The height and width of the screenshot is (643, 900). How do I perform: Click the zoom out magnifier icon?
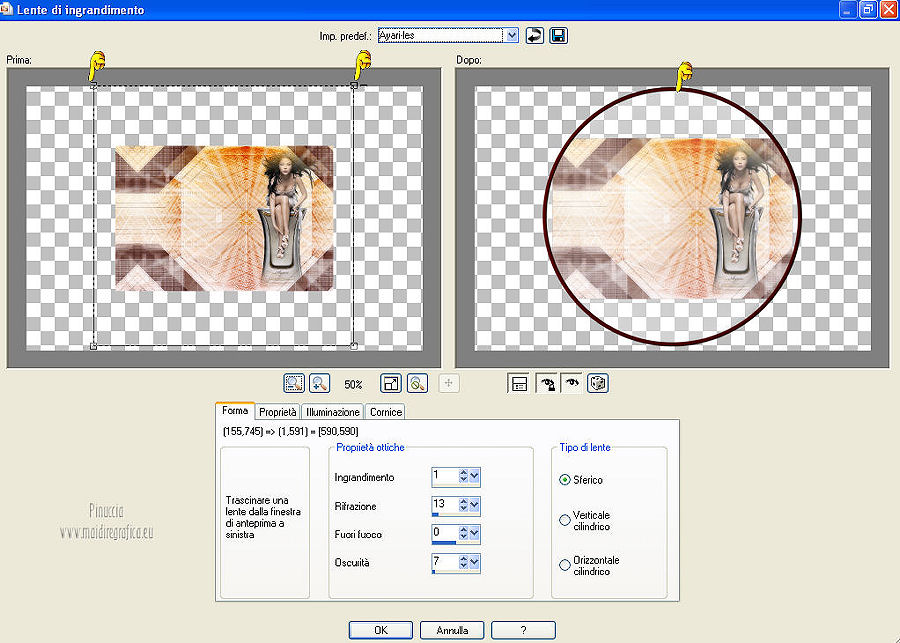point(294,383)
